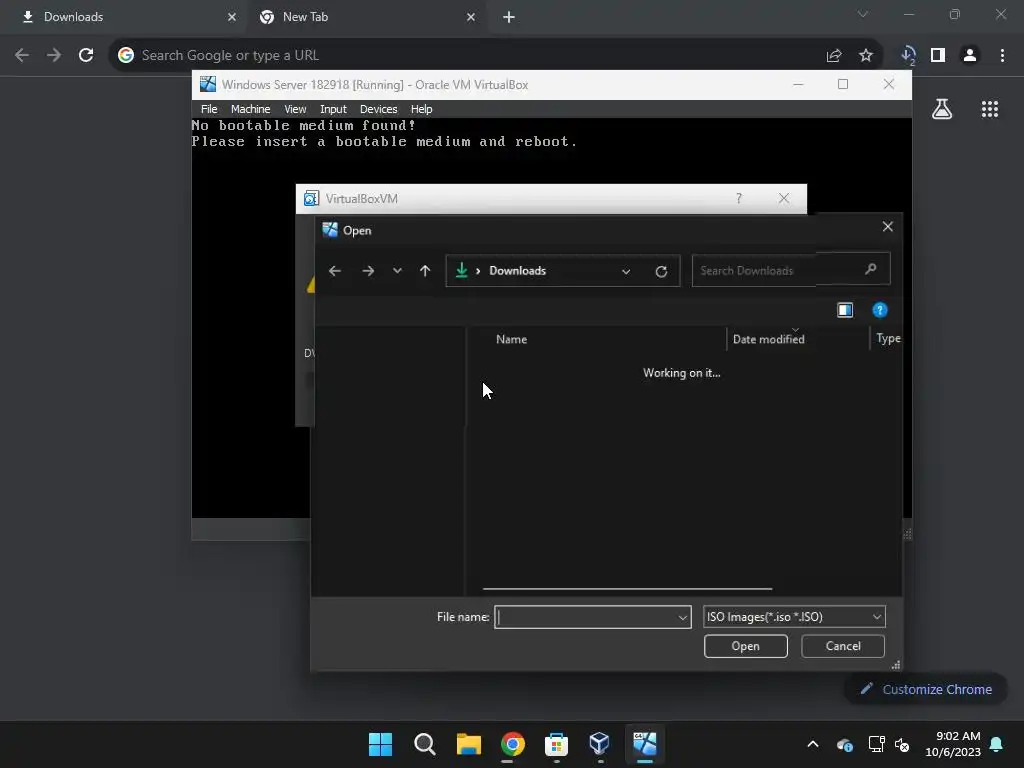
Task: Click Chrome forward navigation arrow
Action: [x=54, y=56]
